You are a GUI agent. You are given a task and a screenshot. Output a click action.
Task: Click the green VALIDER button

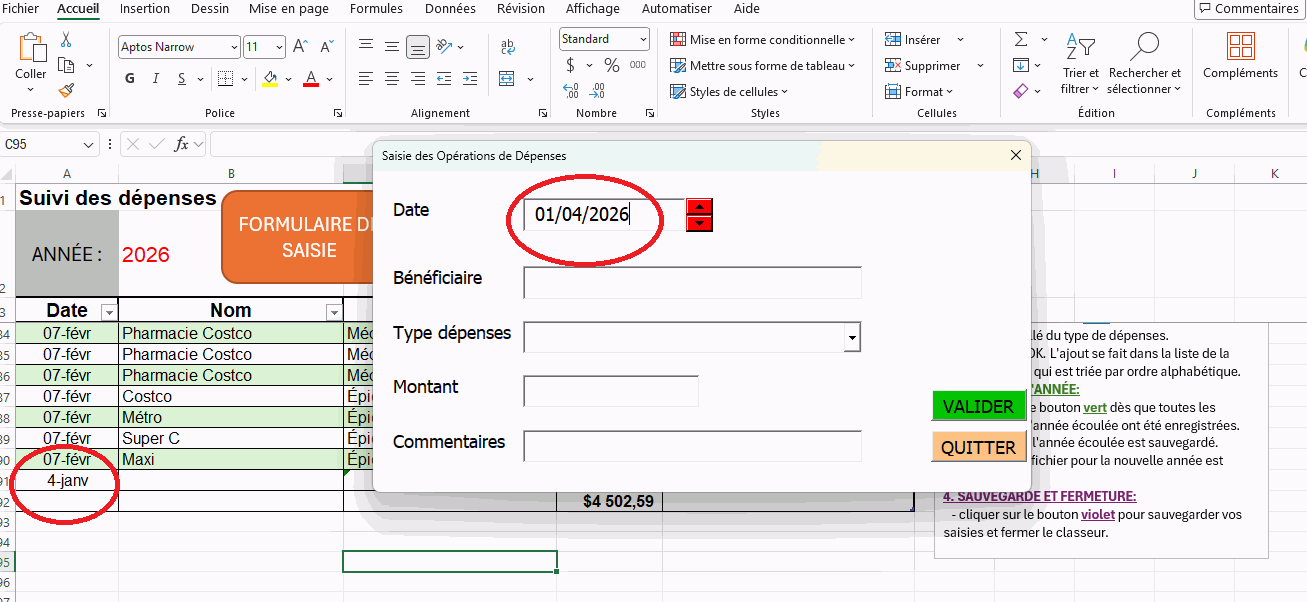979,406
